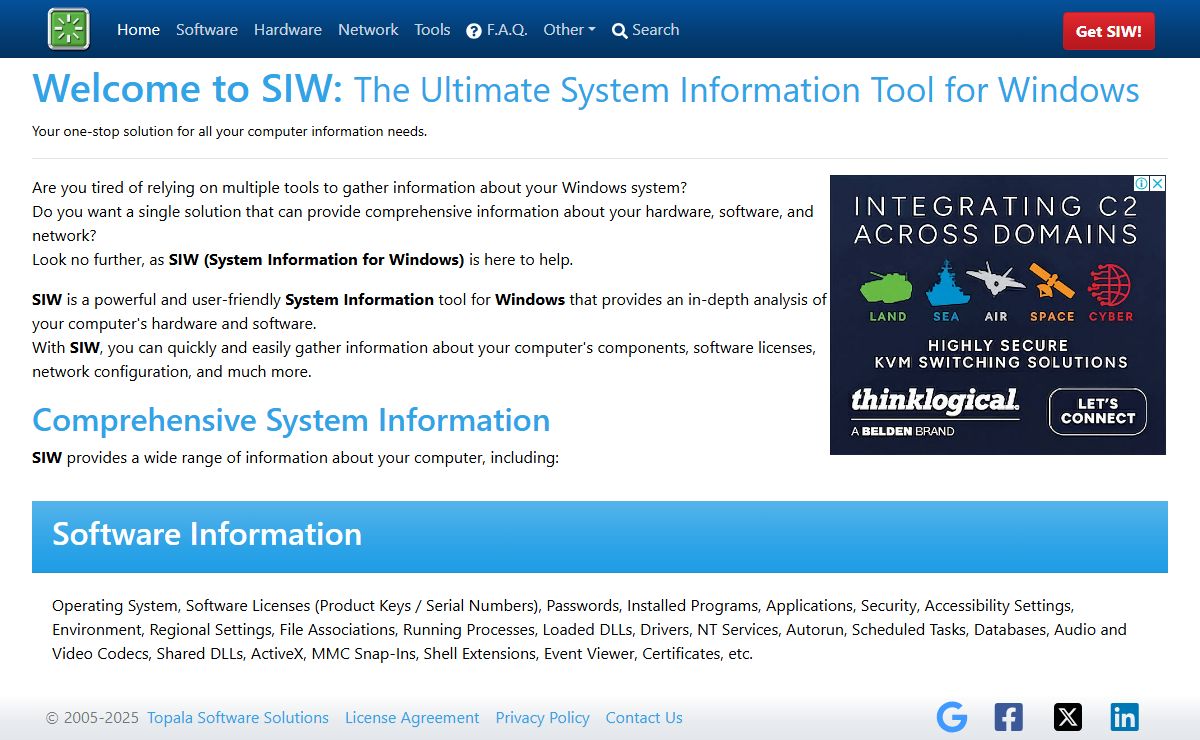Open the F.A.Q. page
This screenshot has width=1200, height=740.
point(497,30)
